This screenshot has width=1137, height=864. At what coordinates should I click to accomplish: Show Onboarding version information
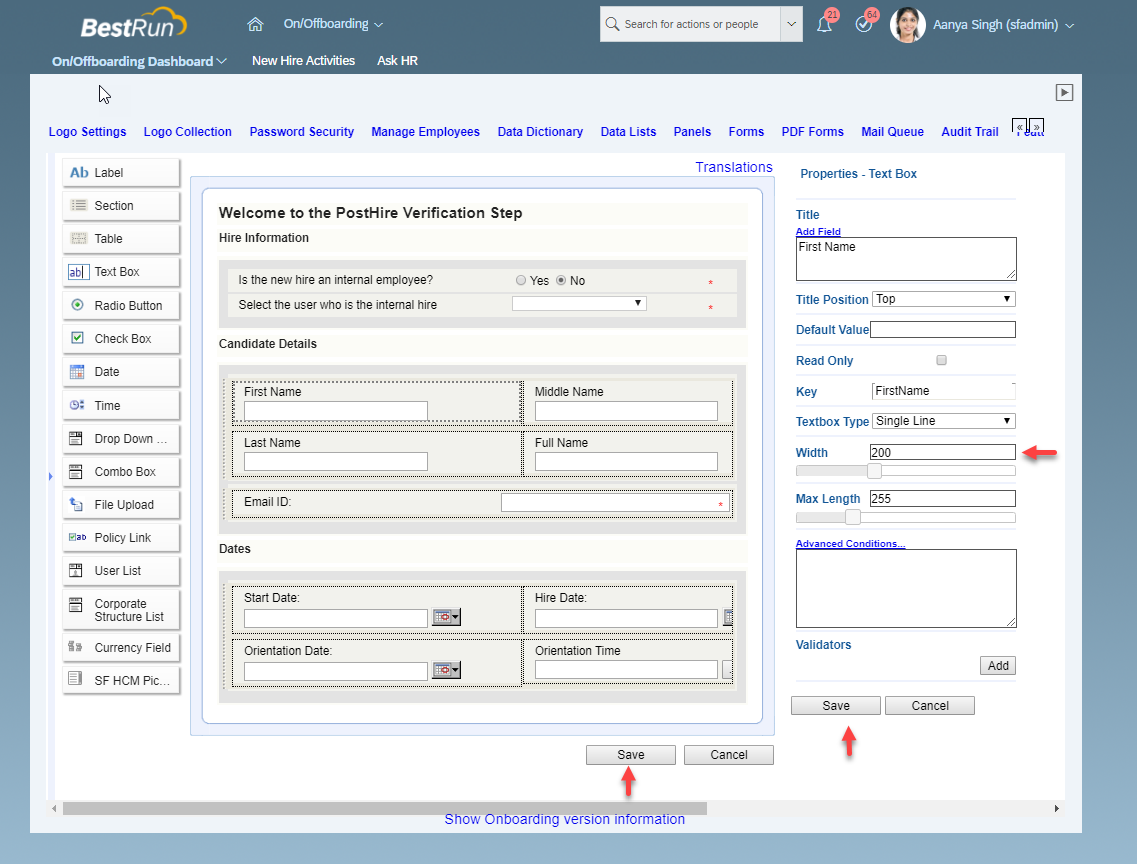[x=564, y=819]
